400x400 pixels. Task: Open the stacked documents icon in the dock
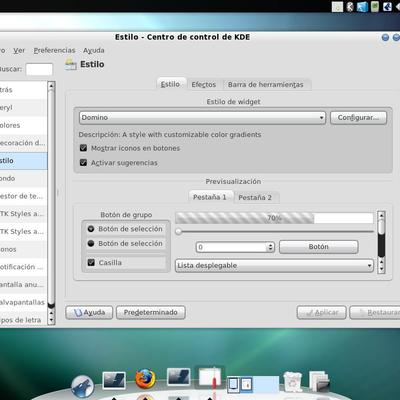click(319, 382)
